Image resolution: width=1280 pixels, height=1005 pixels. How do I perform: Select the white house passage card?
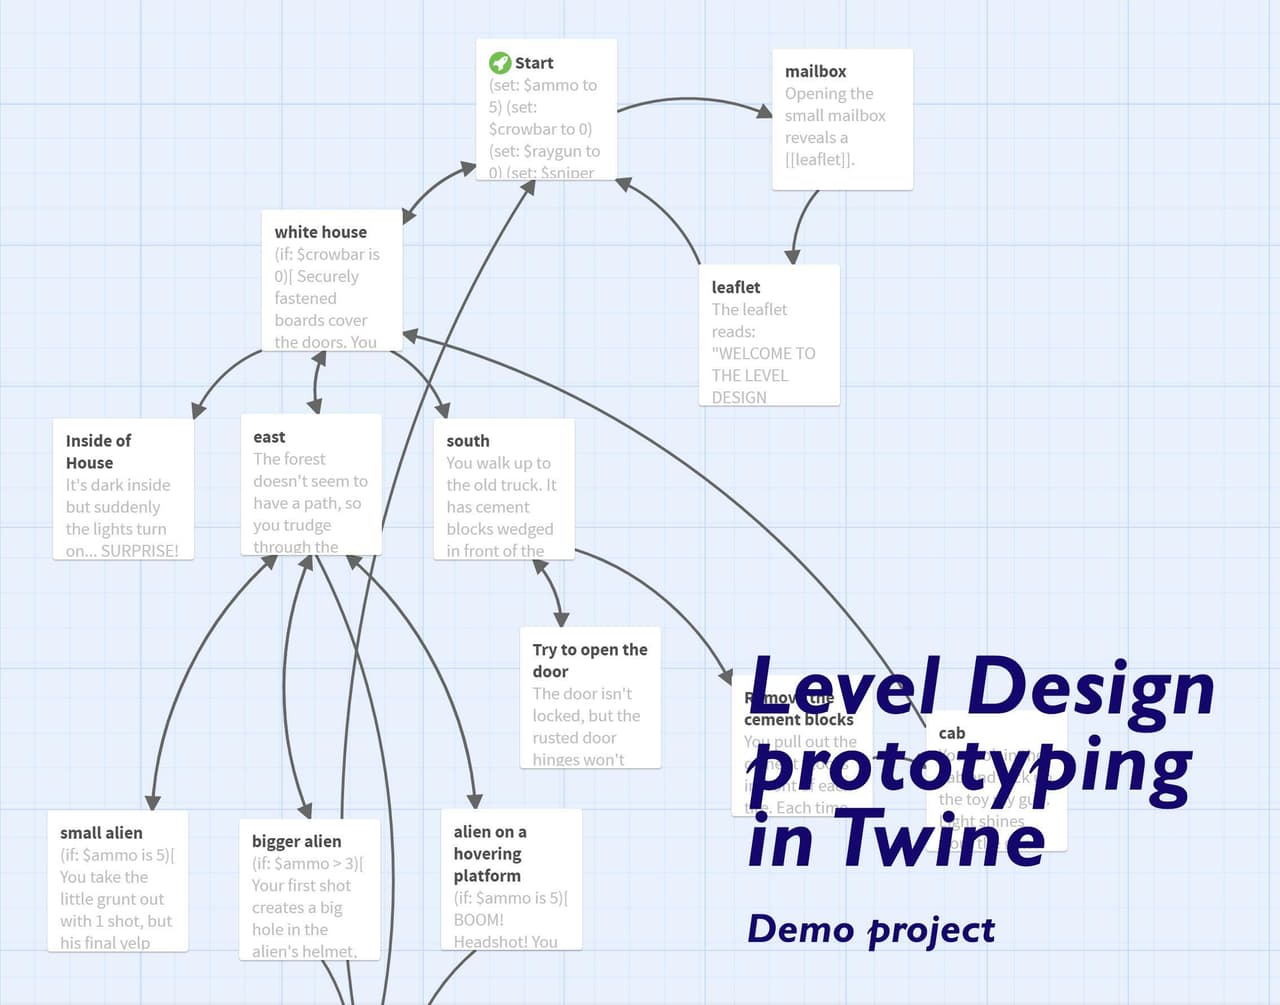tap(332, 280)
